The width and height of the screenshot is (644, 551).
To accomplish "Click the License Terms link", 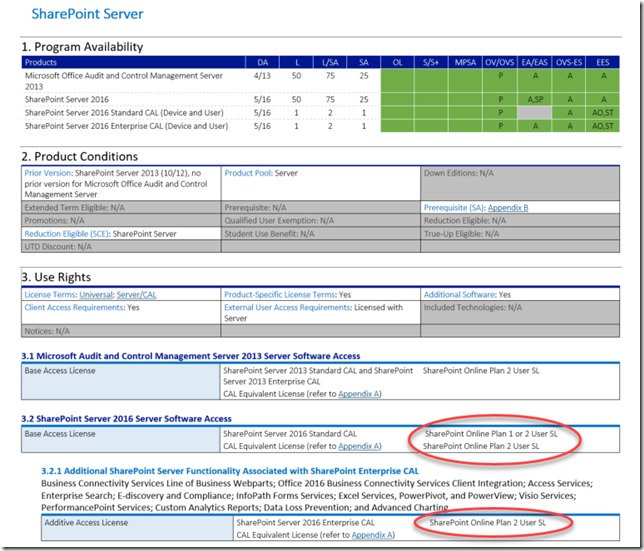I will (x=50, y=295).
